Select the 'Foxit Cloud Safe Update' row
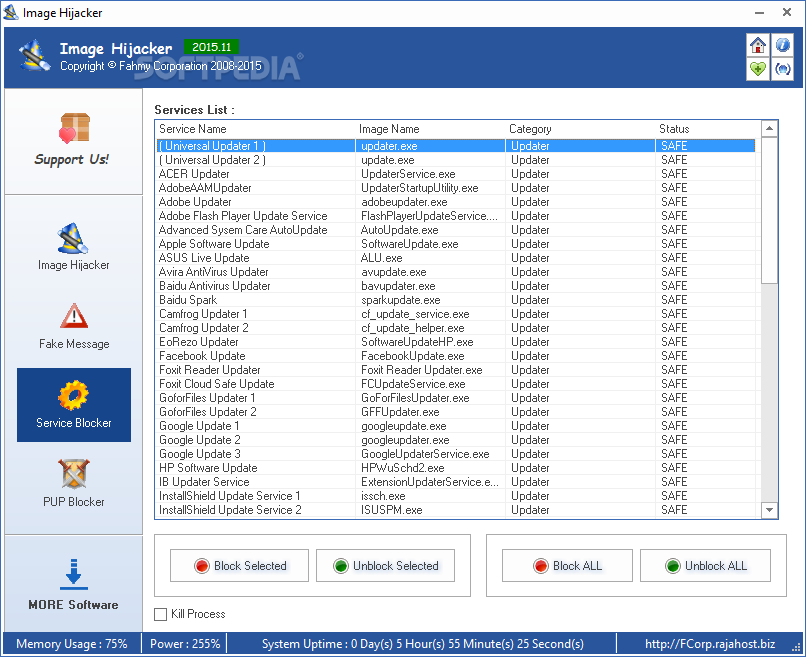The image size is (806, 657). pyautogui.click(x=456, y=384)
